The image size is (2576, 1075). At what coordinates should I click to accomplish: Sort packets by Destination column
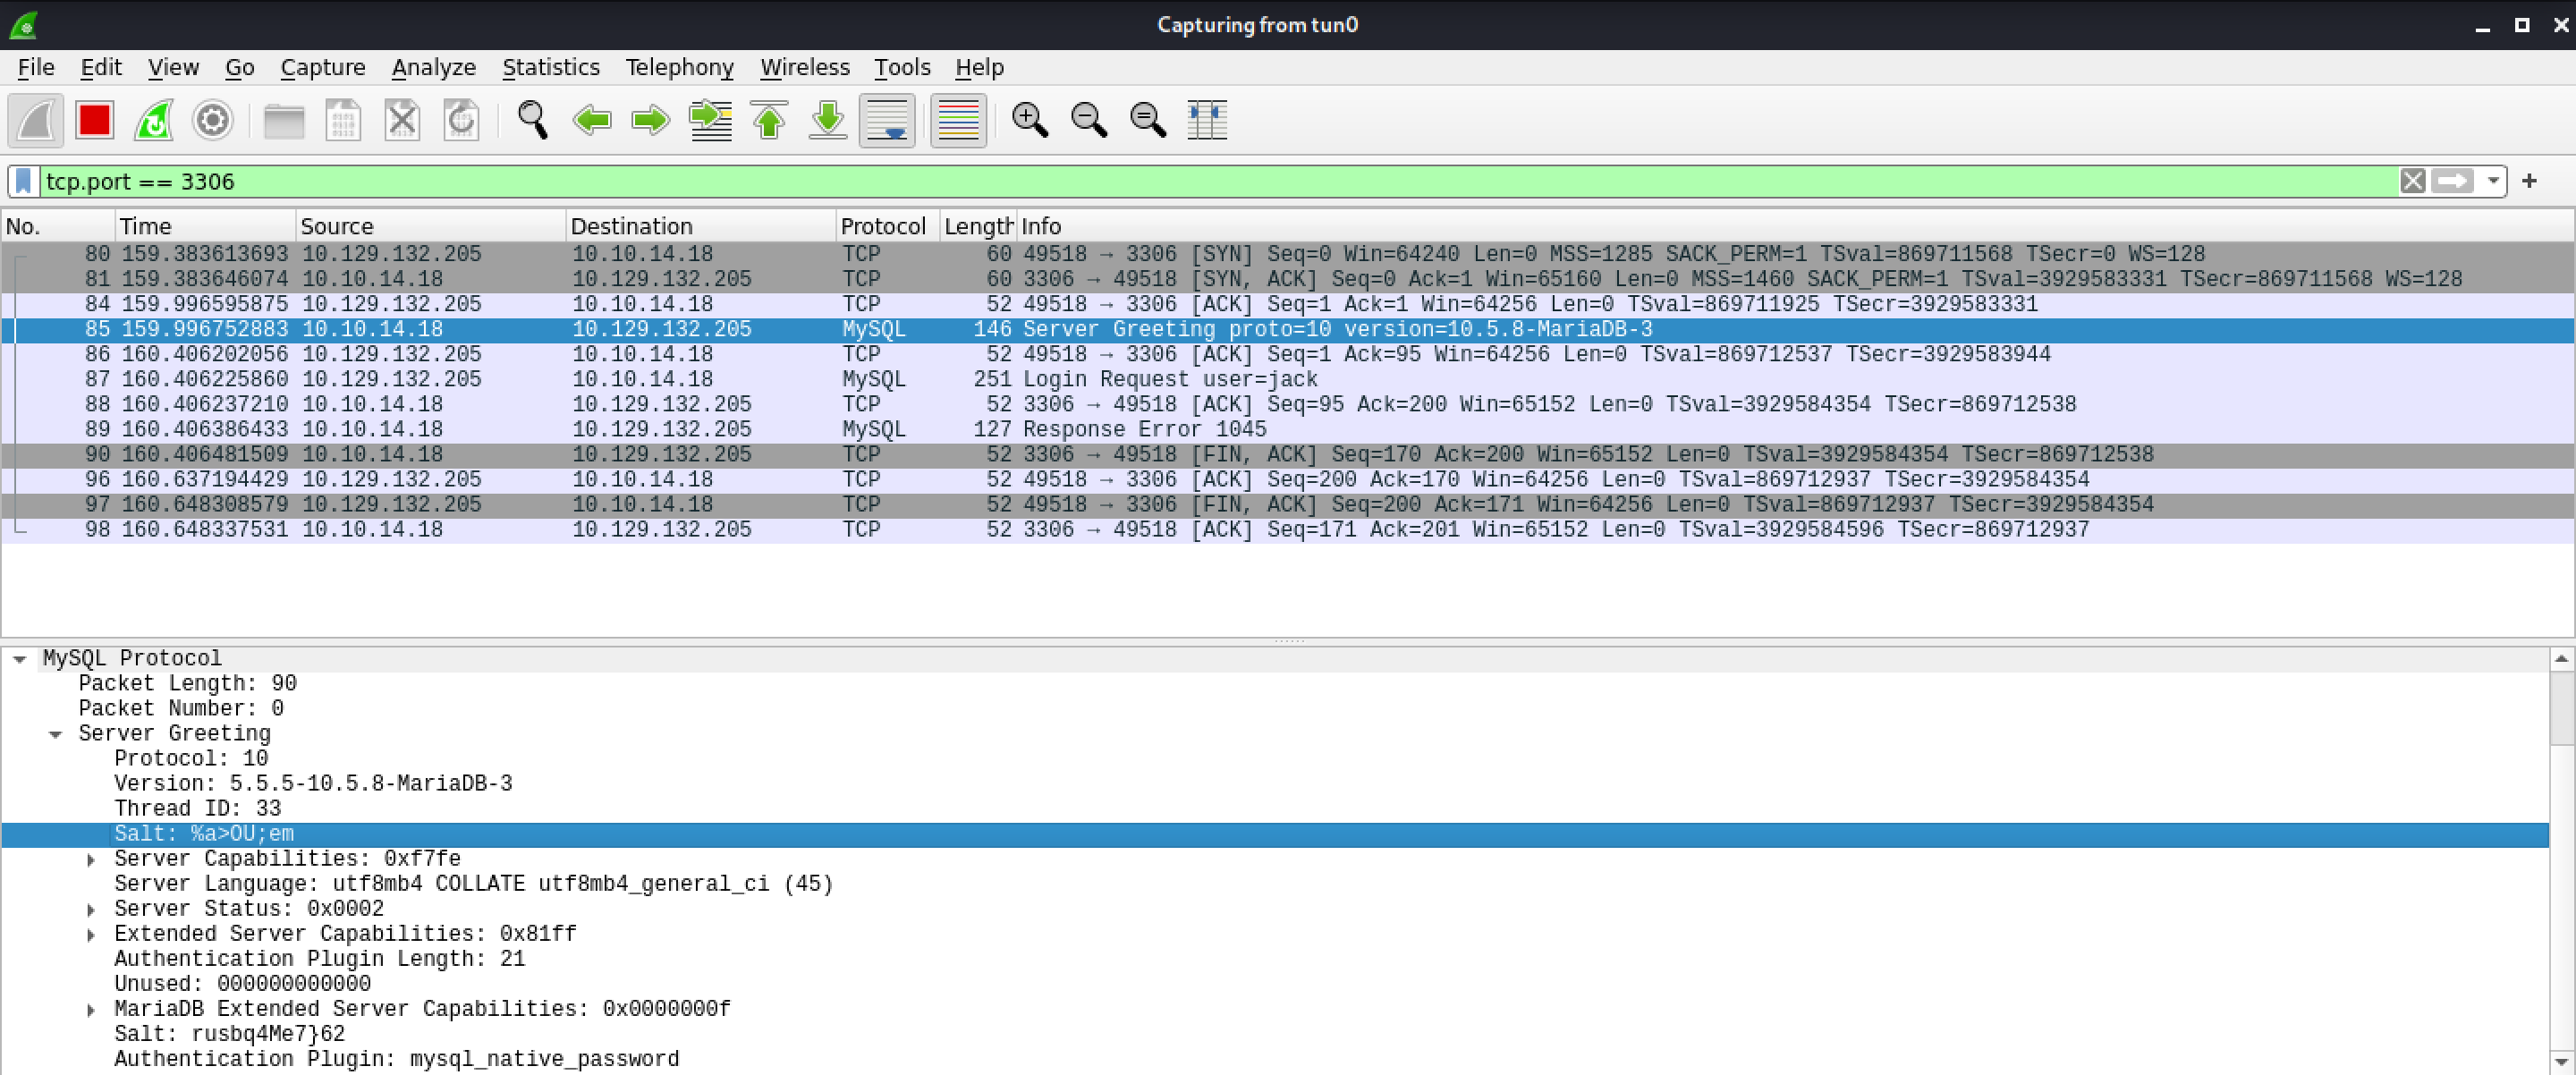700,226
